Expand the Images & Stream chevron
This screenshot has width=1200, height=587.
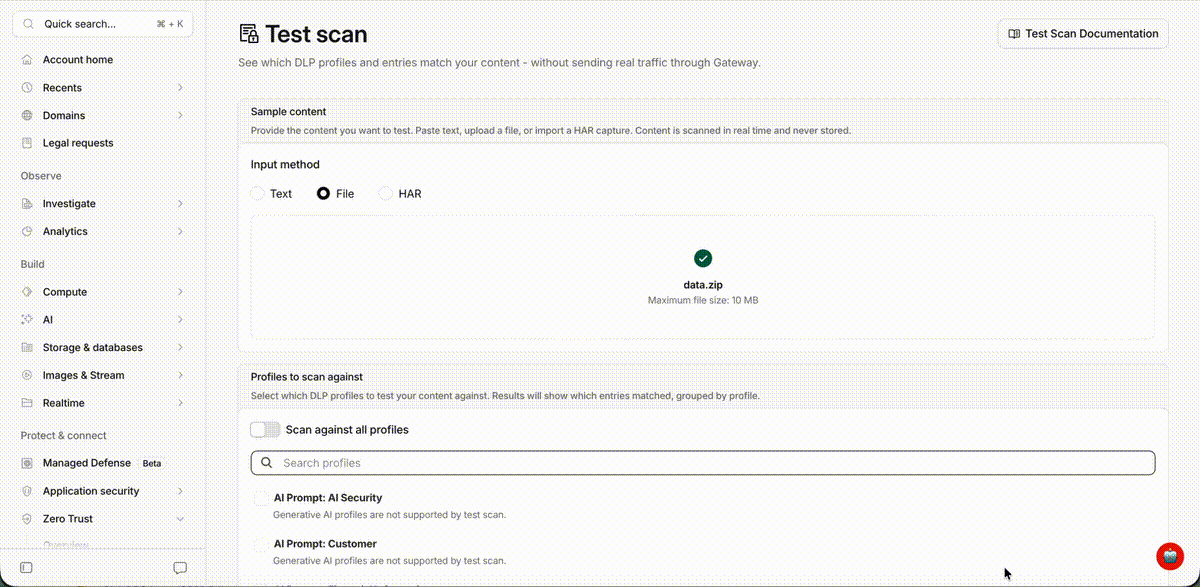coord(180,375)
